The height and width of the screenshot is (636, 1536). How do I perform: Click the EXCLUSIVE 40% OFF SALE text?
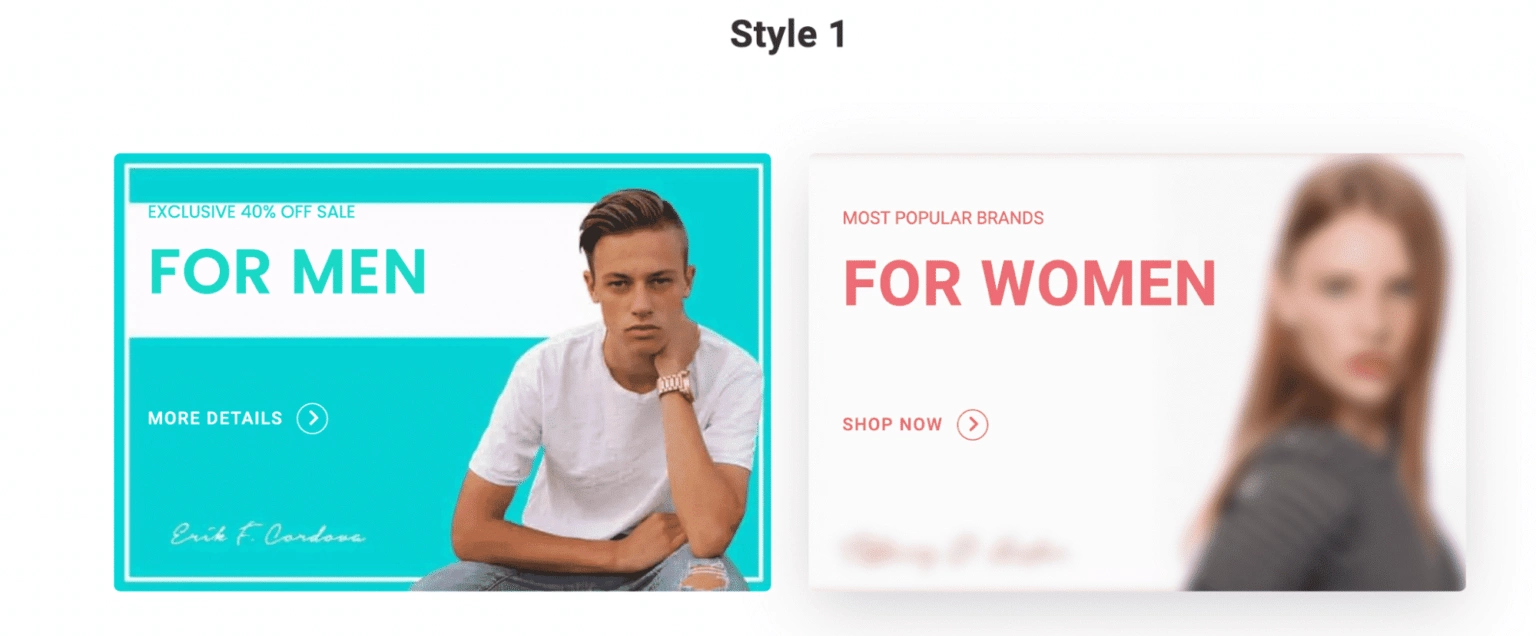point(251,212)
